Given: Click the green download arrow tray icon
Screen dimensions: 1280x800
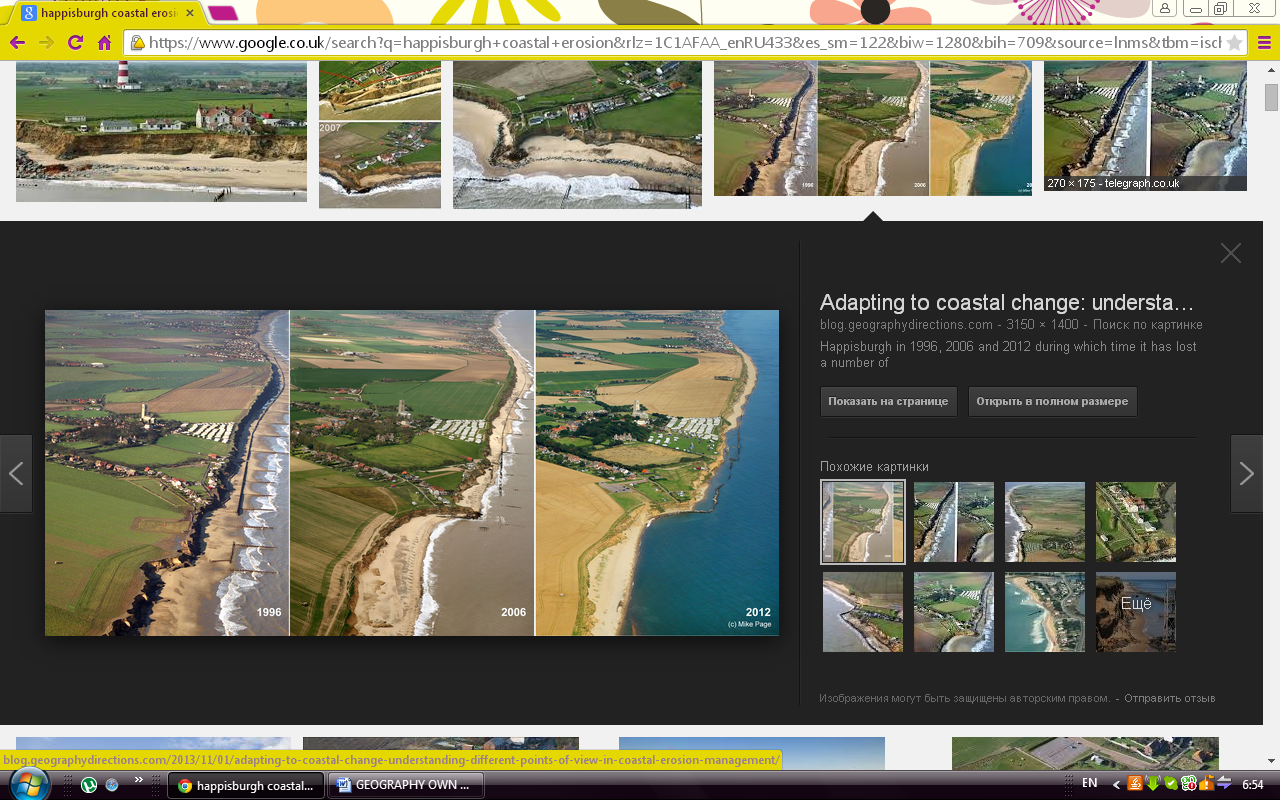Looking at the screenshot, I should [1153, 784].
